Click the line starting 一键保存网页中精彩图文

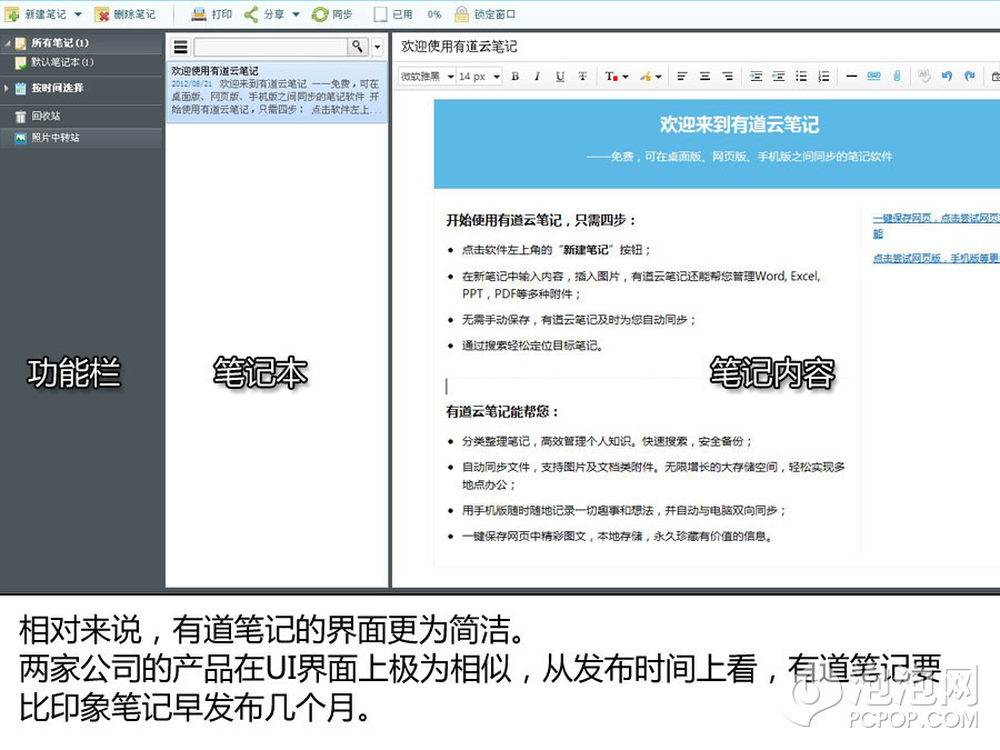617,536
